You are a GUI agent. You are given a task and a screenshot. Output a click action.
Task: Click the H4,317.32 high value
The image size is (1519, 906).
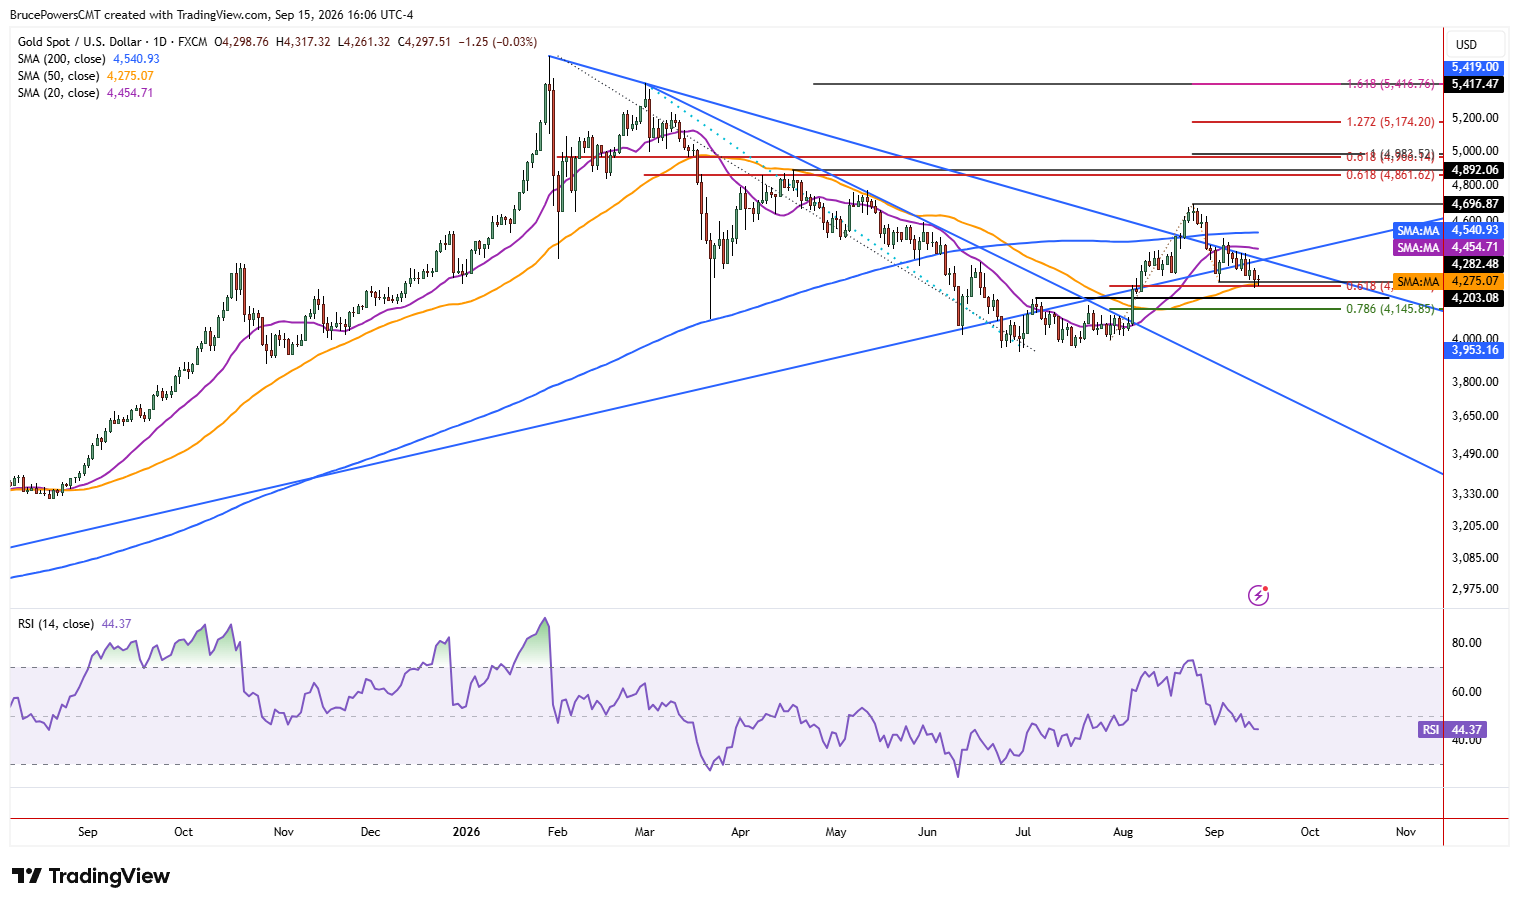point(303,42)
